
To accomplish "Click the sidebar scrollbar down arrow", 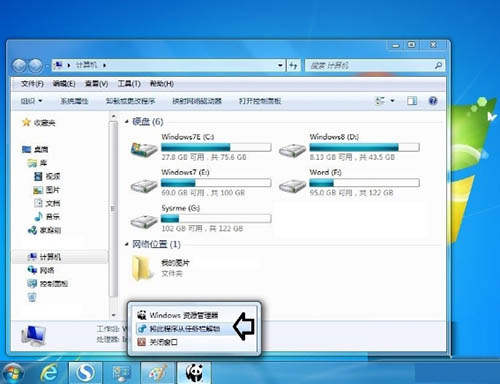I will [113, 315].
